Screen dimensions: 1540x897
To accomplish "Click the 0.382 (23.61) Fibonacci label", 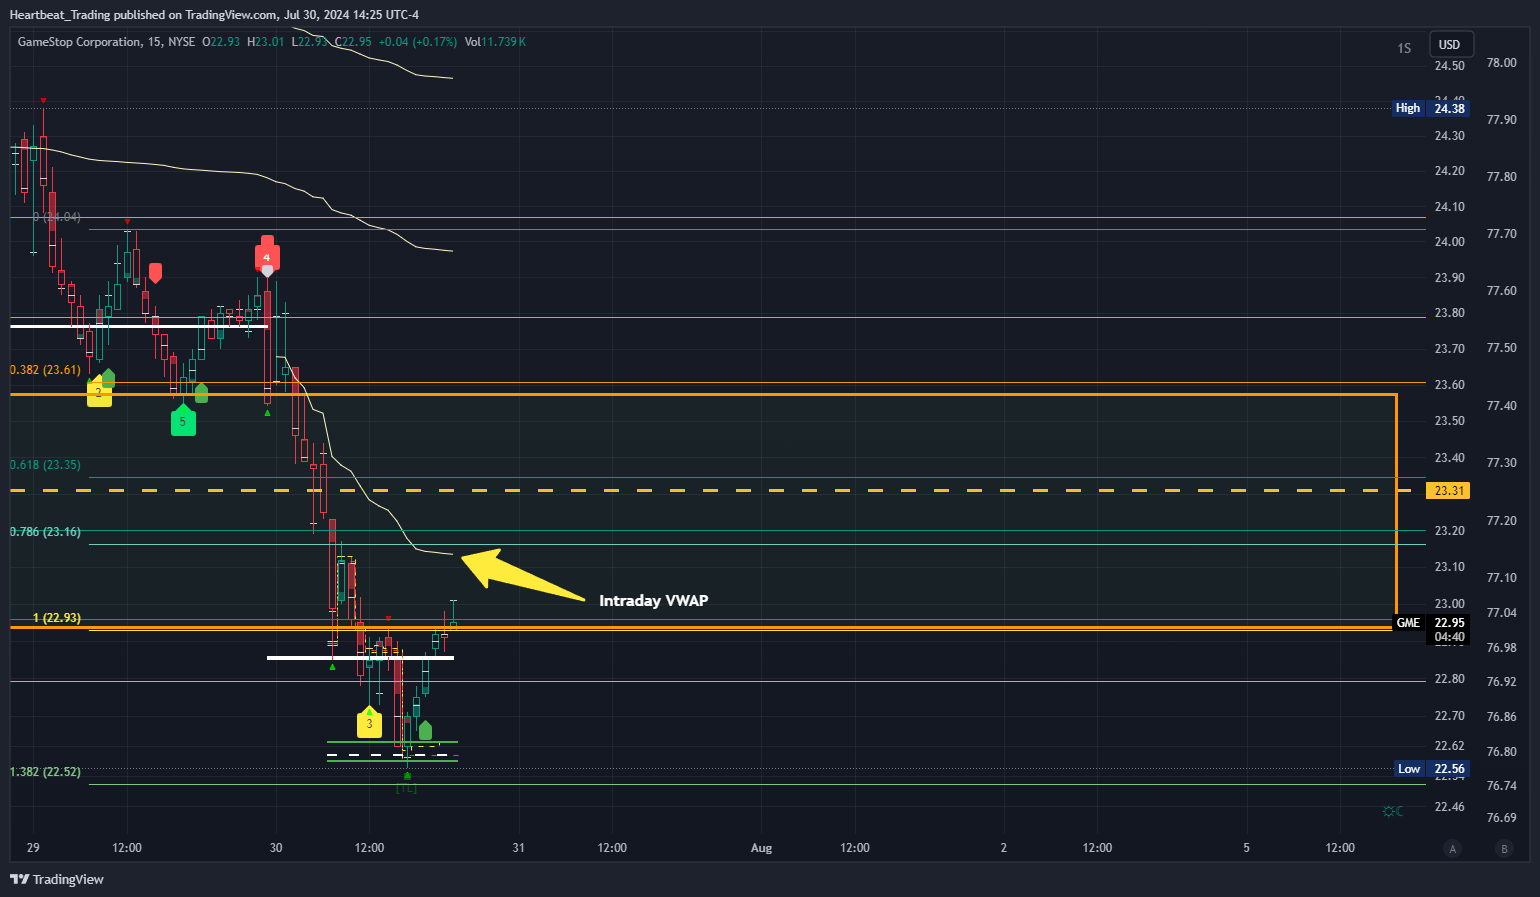I will tap(45, 370).
